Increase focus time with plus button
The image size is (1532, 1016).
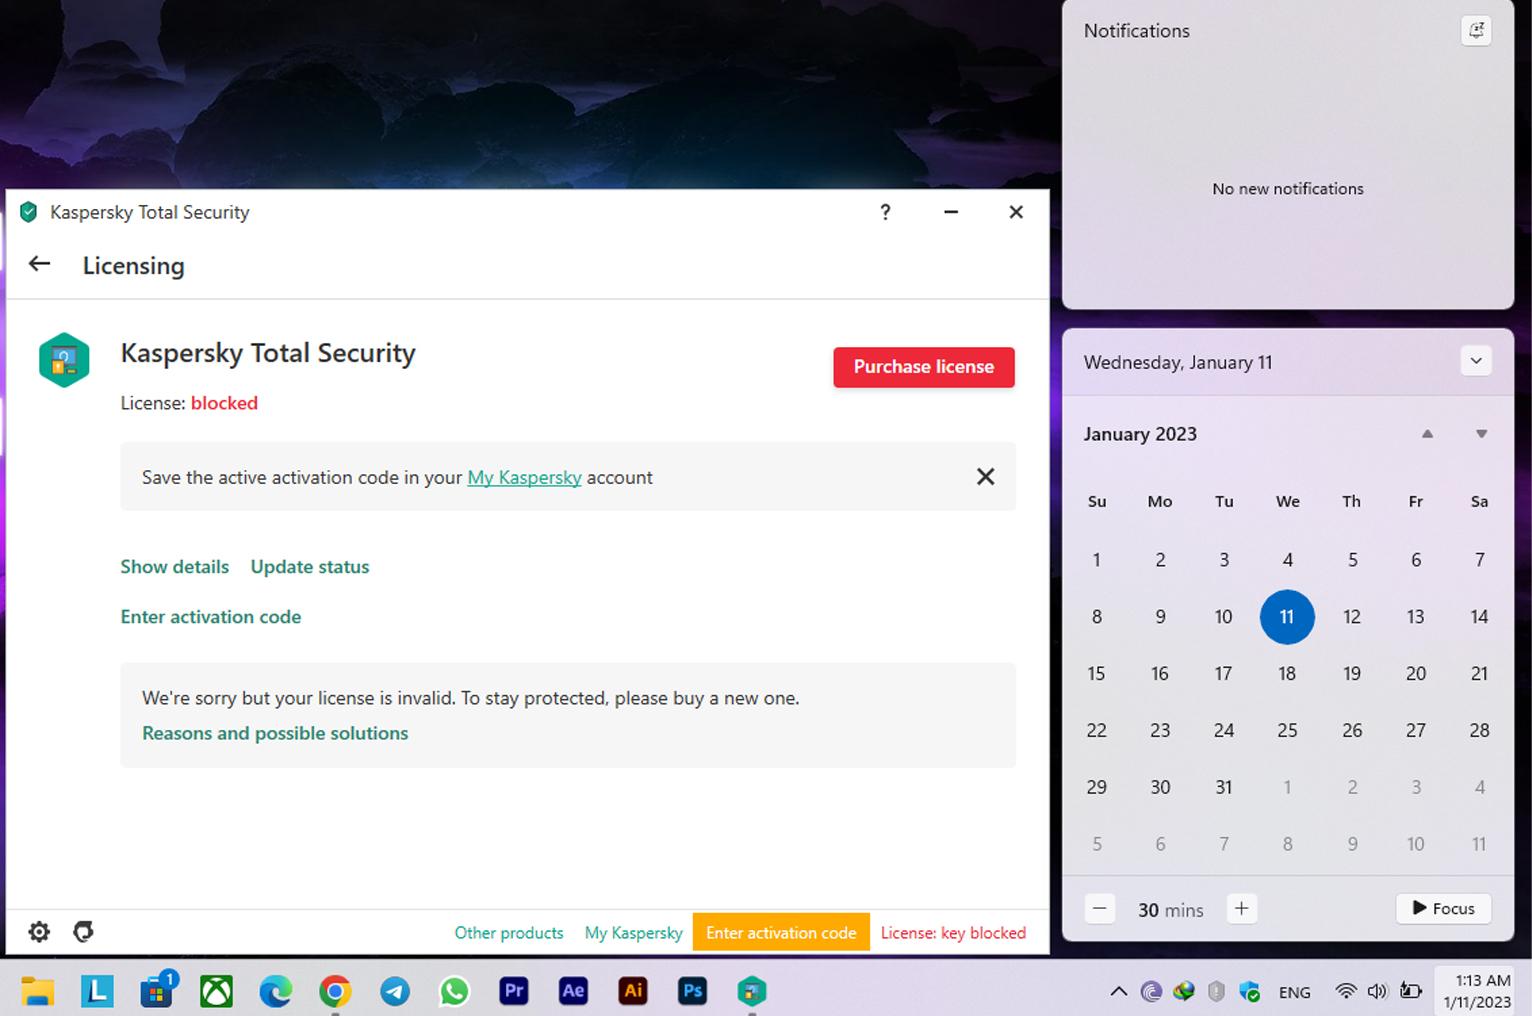point(1241,909)
